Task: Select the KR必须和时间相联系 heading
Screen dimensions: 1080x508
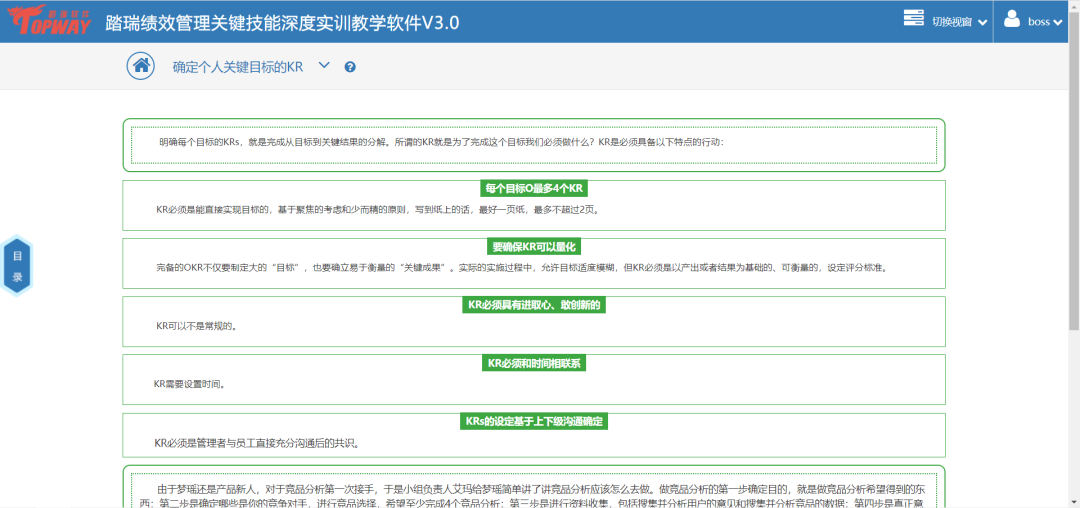Action: click(x=534, y=363)
